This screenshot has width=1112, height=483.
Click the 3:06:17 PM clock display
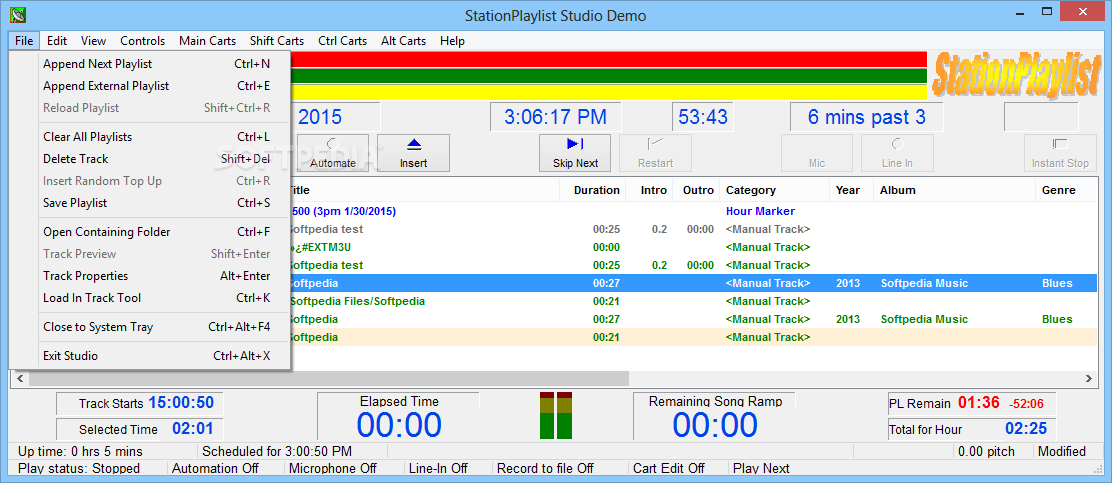click(x=555, y=116)
